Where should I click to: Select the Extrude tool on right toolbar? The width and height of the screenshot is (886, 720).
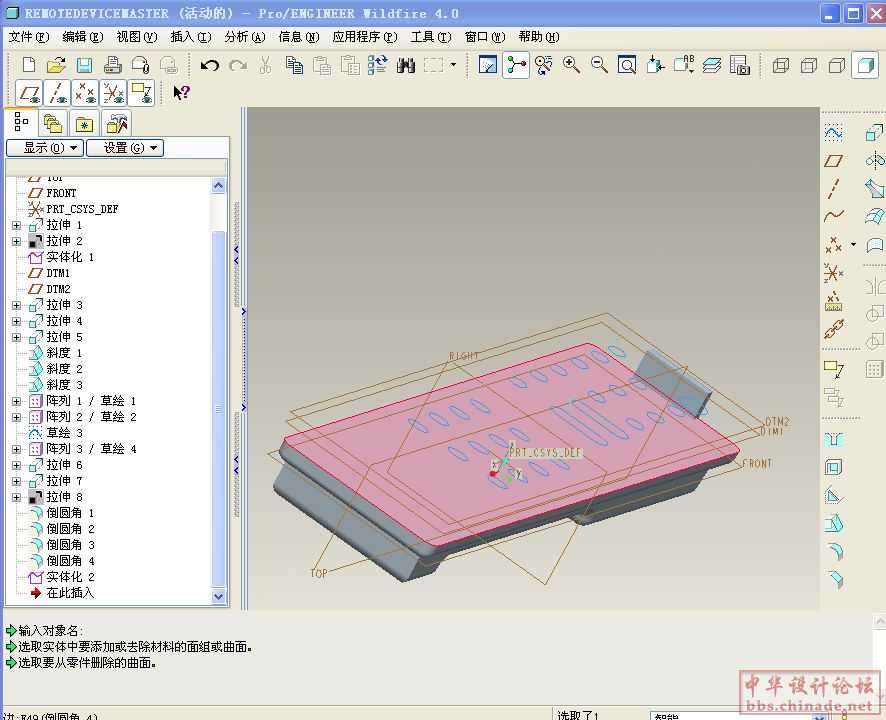click(874, 133)
